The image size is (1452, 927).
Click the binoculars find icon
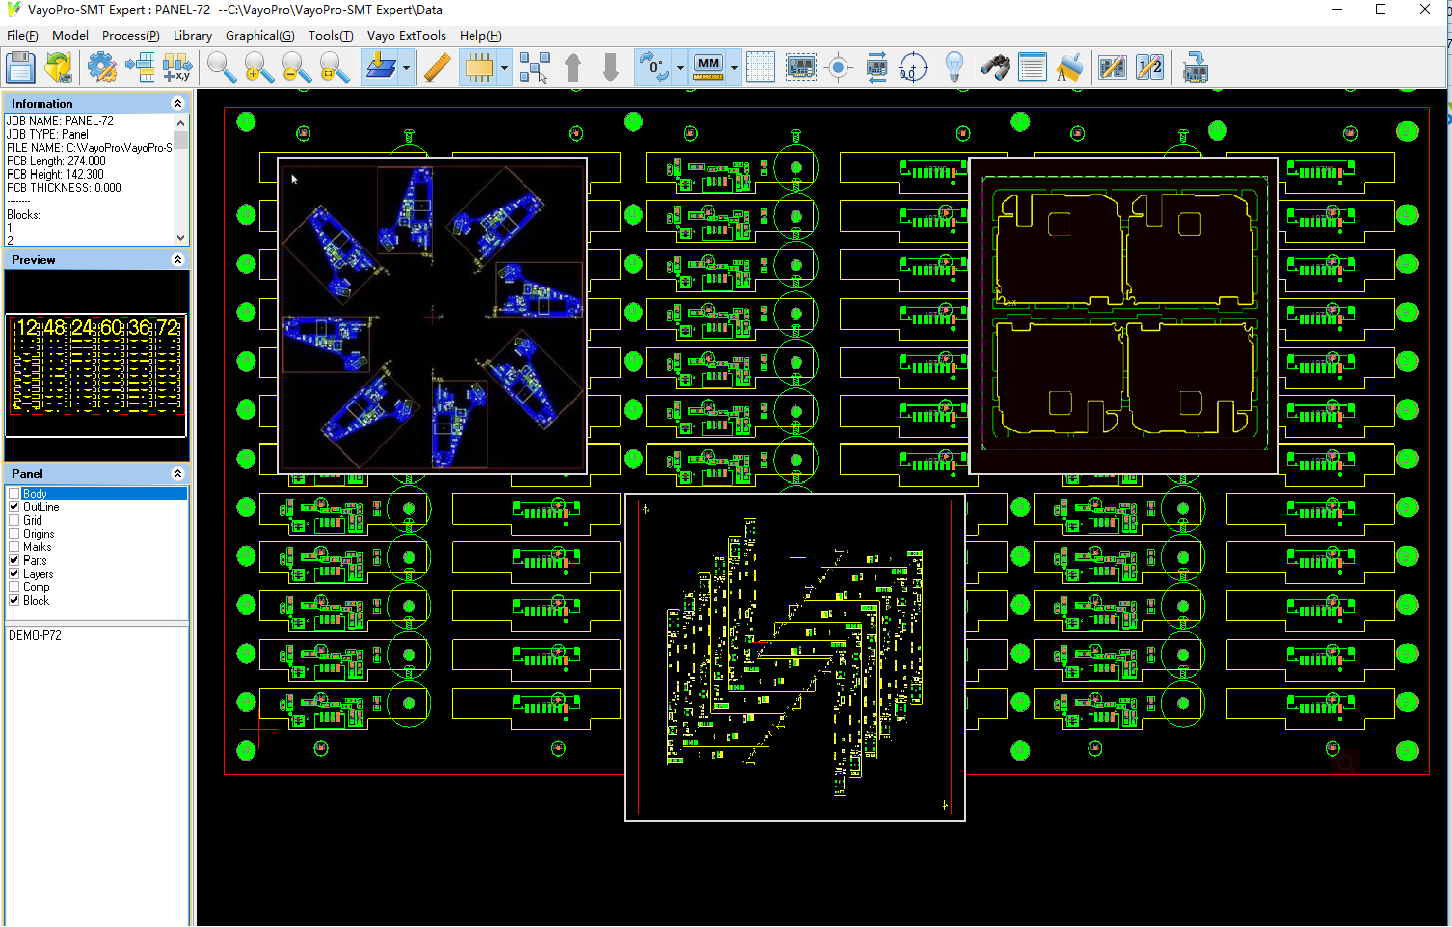point(995,68)
